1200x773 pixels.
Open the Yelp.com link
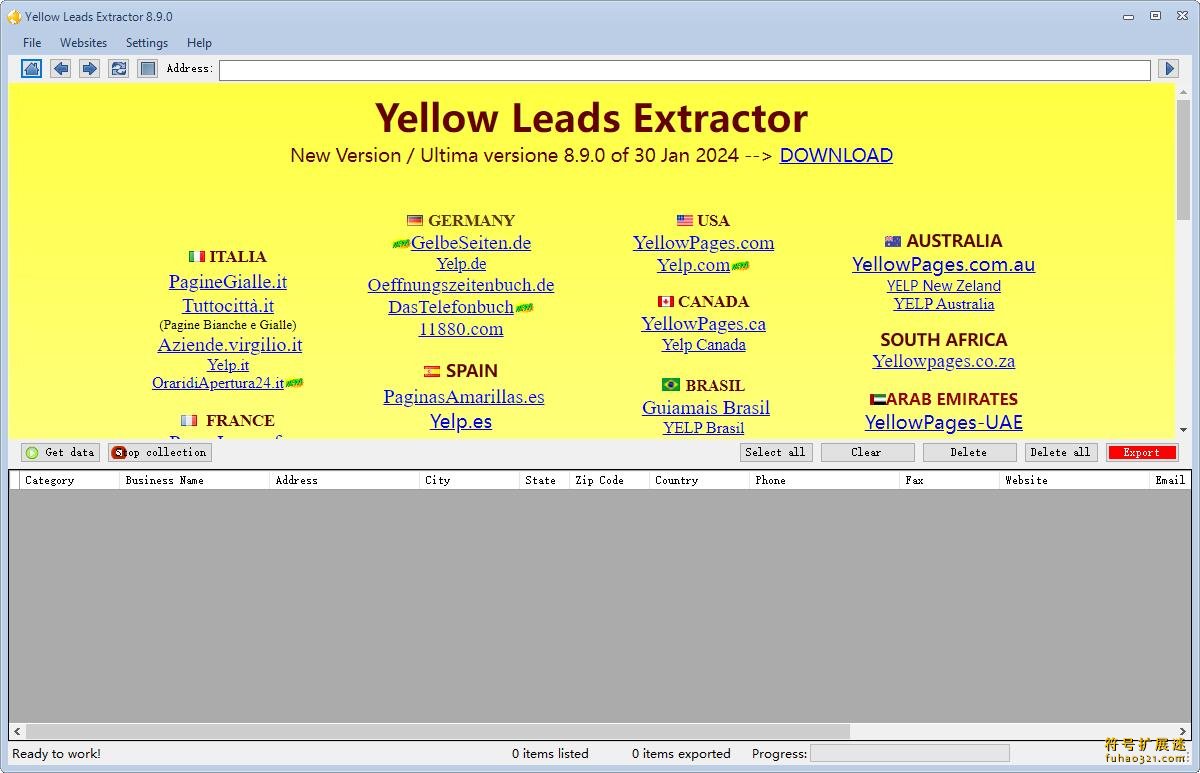(693, 265)
